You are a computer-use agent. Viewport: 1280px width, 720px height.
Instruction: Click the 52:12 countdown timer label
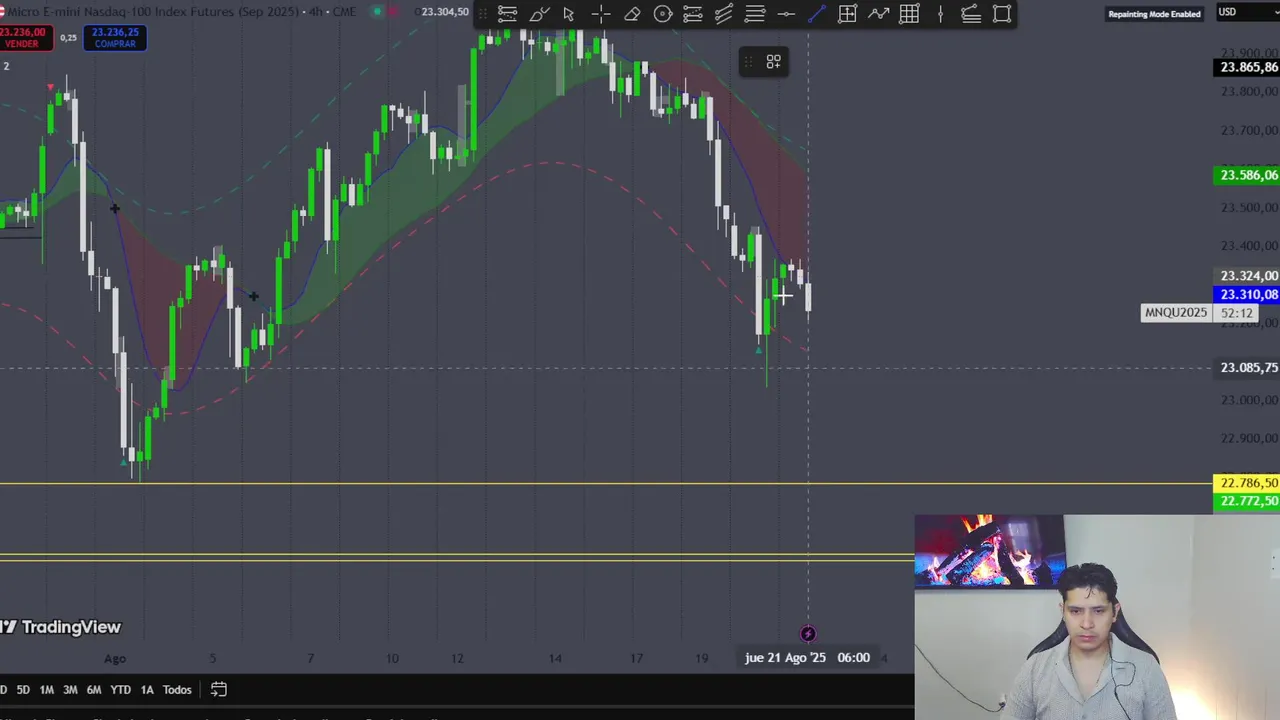pyautogui.click(x=1236, y=313)
